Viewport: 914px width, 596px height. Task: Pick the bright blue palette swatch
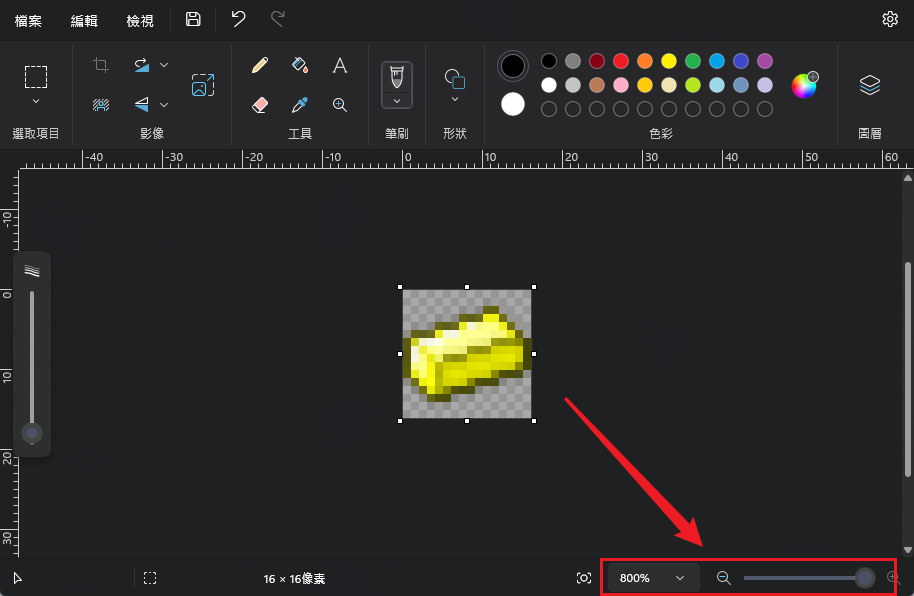coord(717,61)
